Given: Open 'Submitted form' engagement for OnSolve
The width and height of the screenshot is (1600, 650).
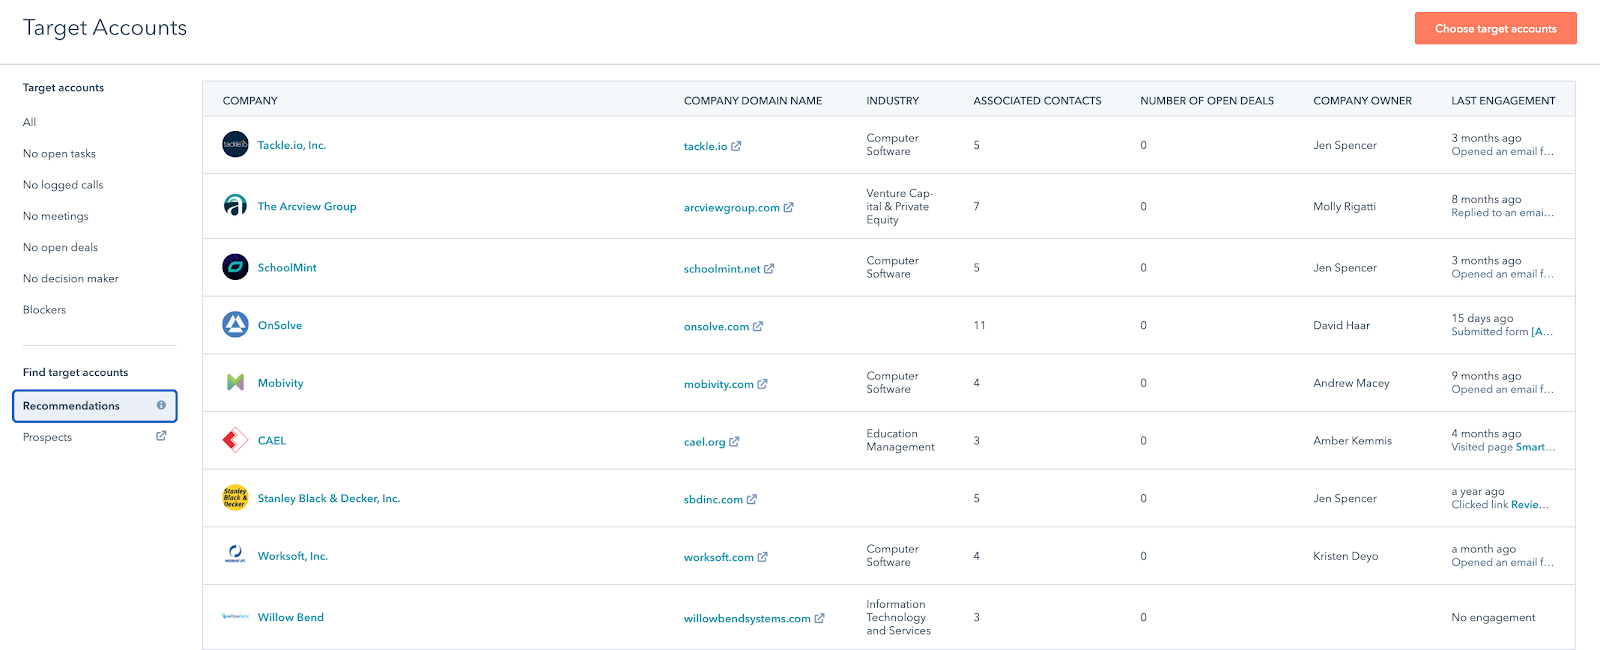Looking at the screenshot, I should point(1502,331).
